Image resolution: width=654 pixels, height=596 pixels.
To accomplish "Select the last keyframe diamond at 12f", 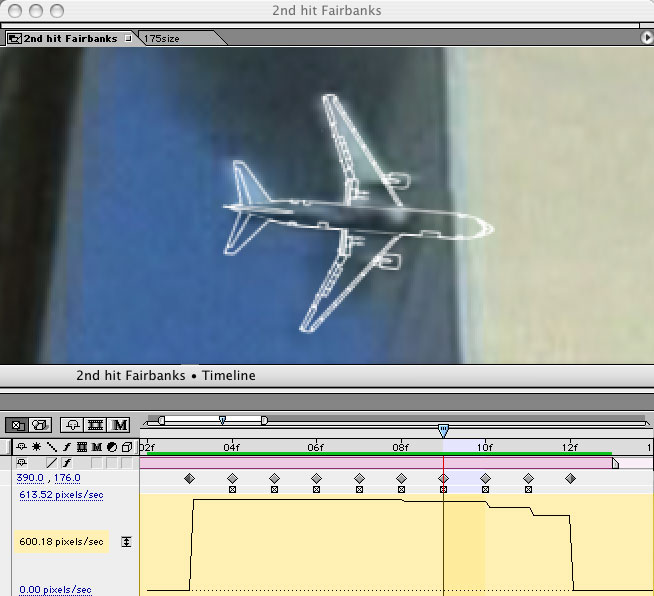I will pos(570,479).
